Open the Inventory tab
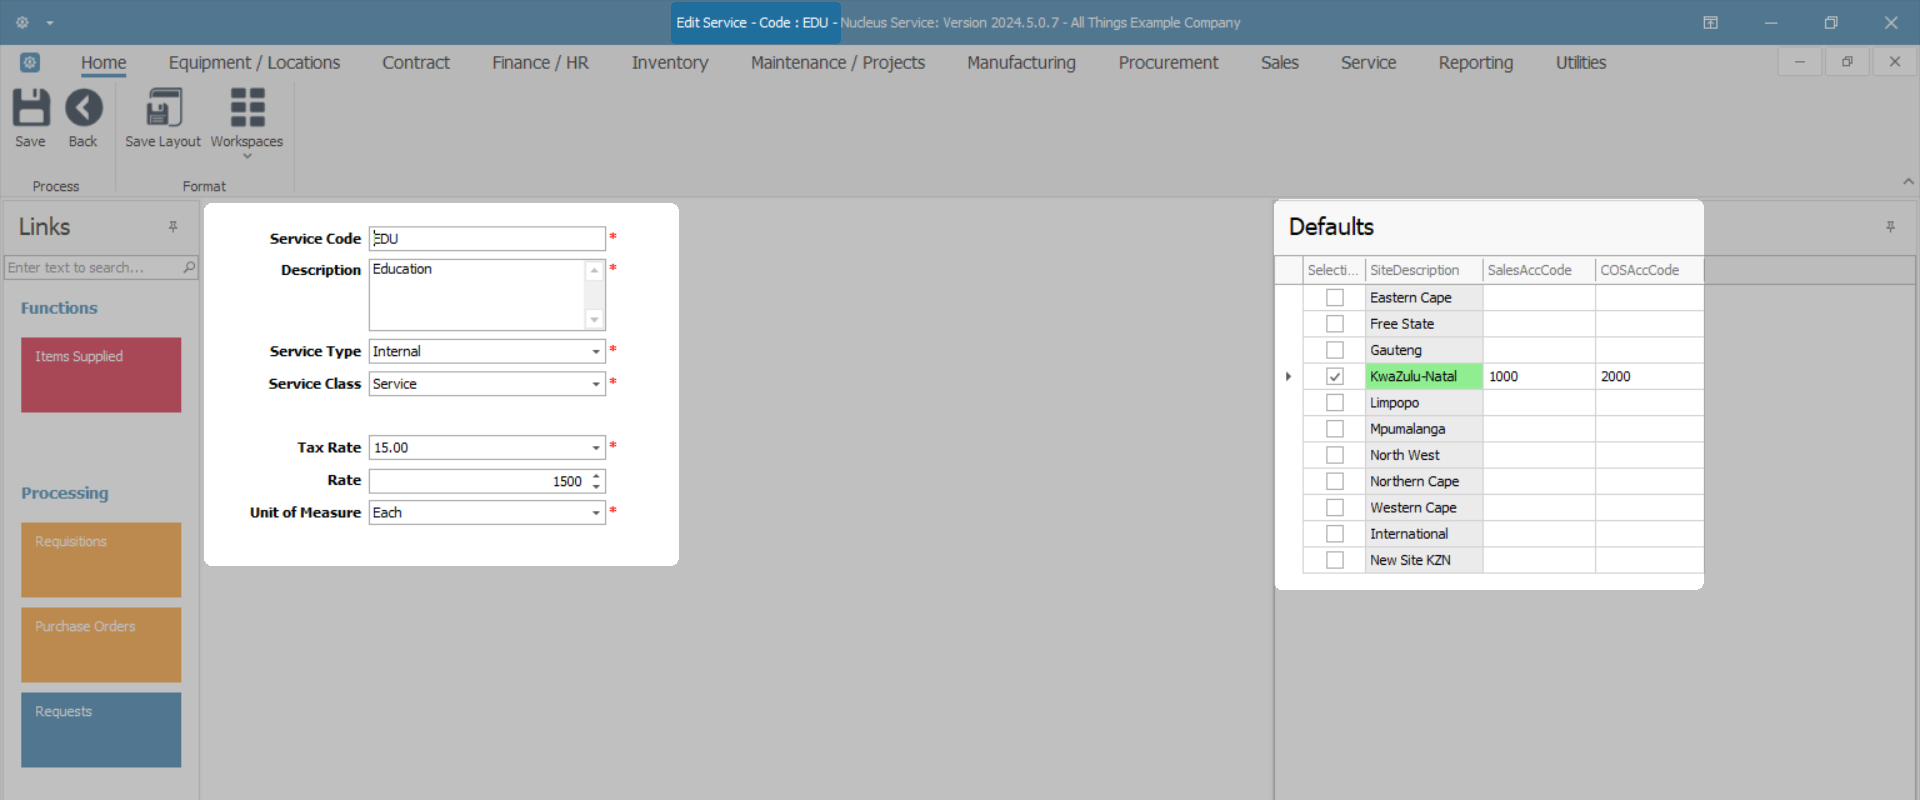The height and width of the screenshot is (800, 1920). pos(670,62)
